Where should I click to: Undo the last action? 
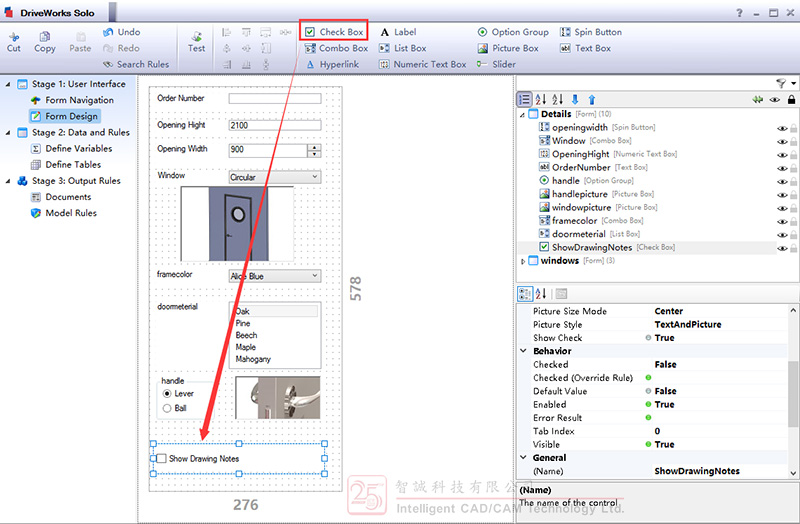pyautogui.click(x=121, y=32)
